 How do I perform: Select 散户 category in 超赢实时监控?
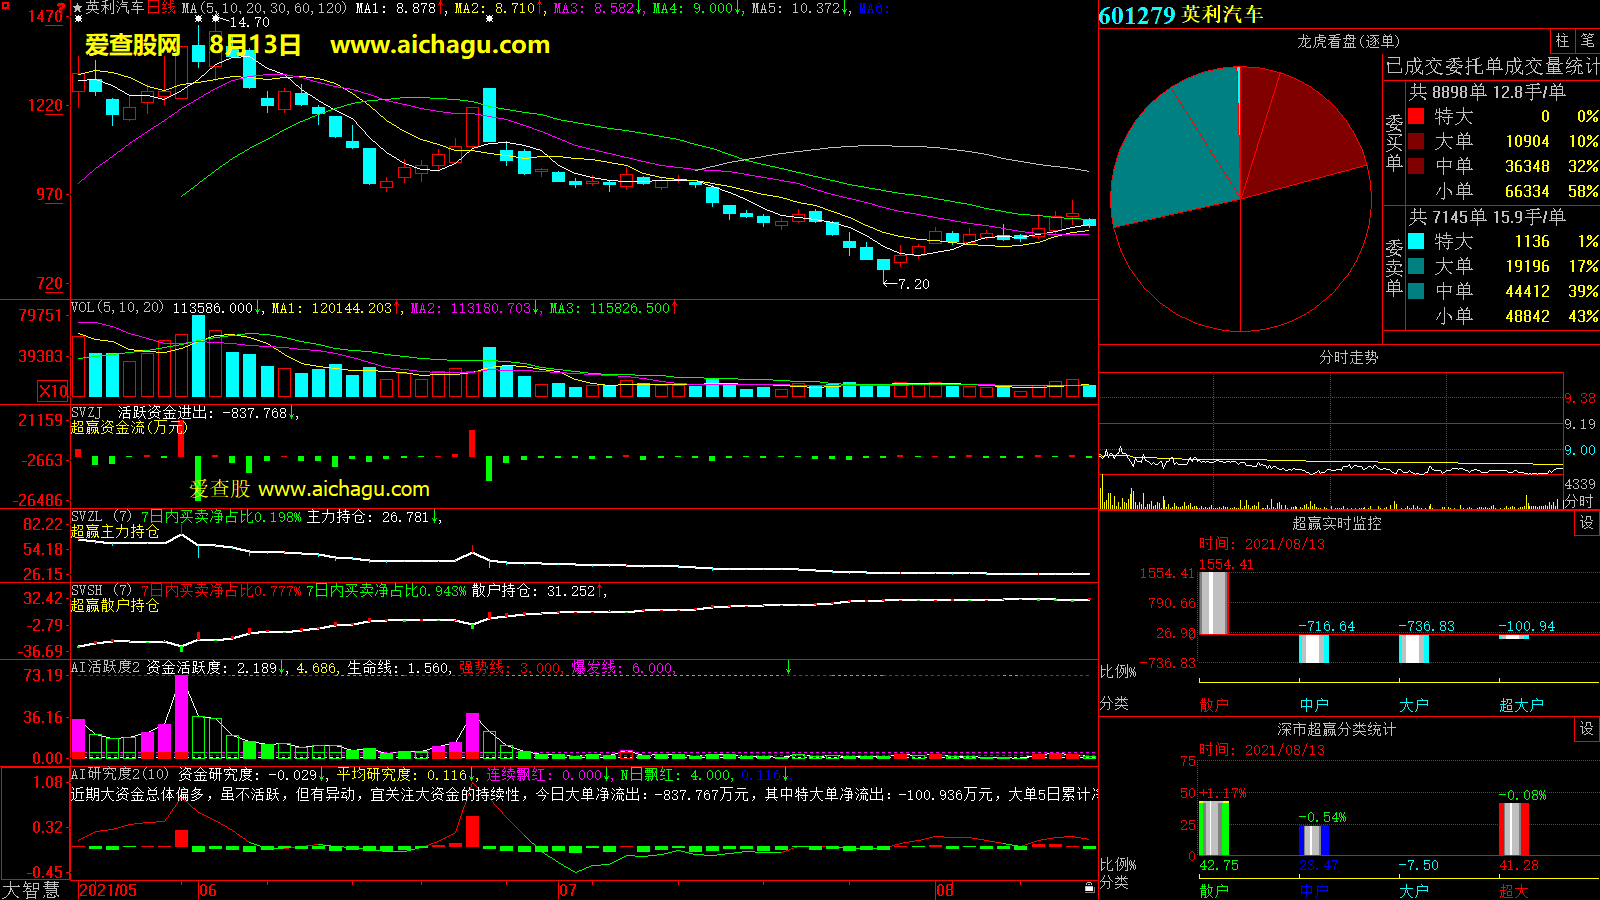(x=1213, y=705)
